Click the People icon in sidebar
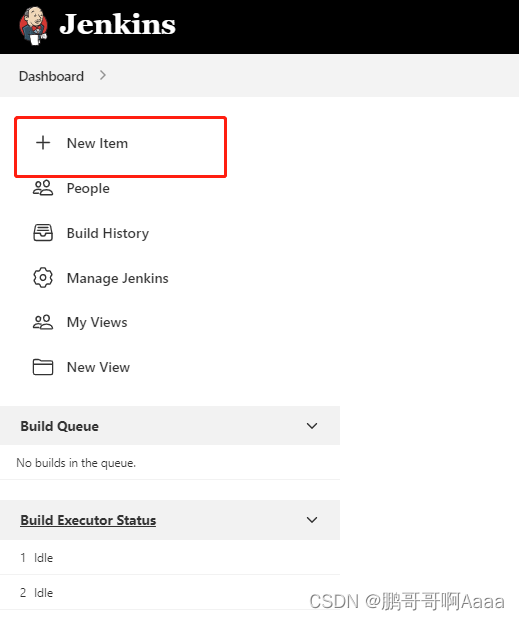The height and width of the screenshot is (620, 519). click(x=43, y=188)
